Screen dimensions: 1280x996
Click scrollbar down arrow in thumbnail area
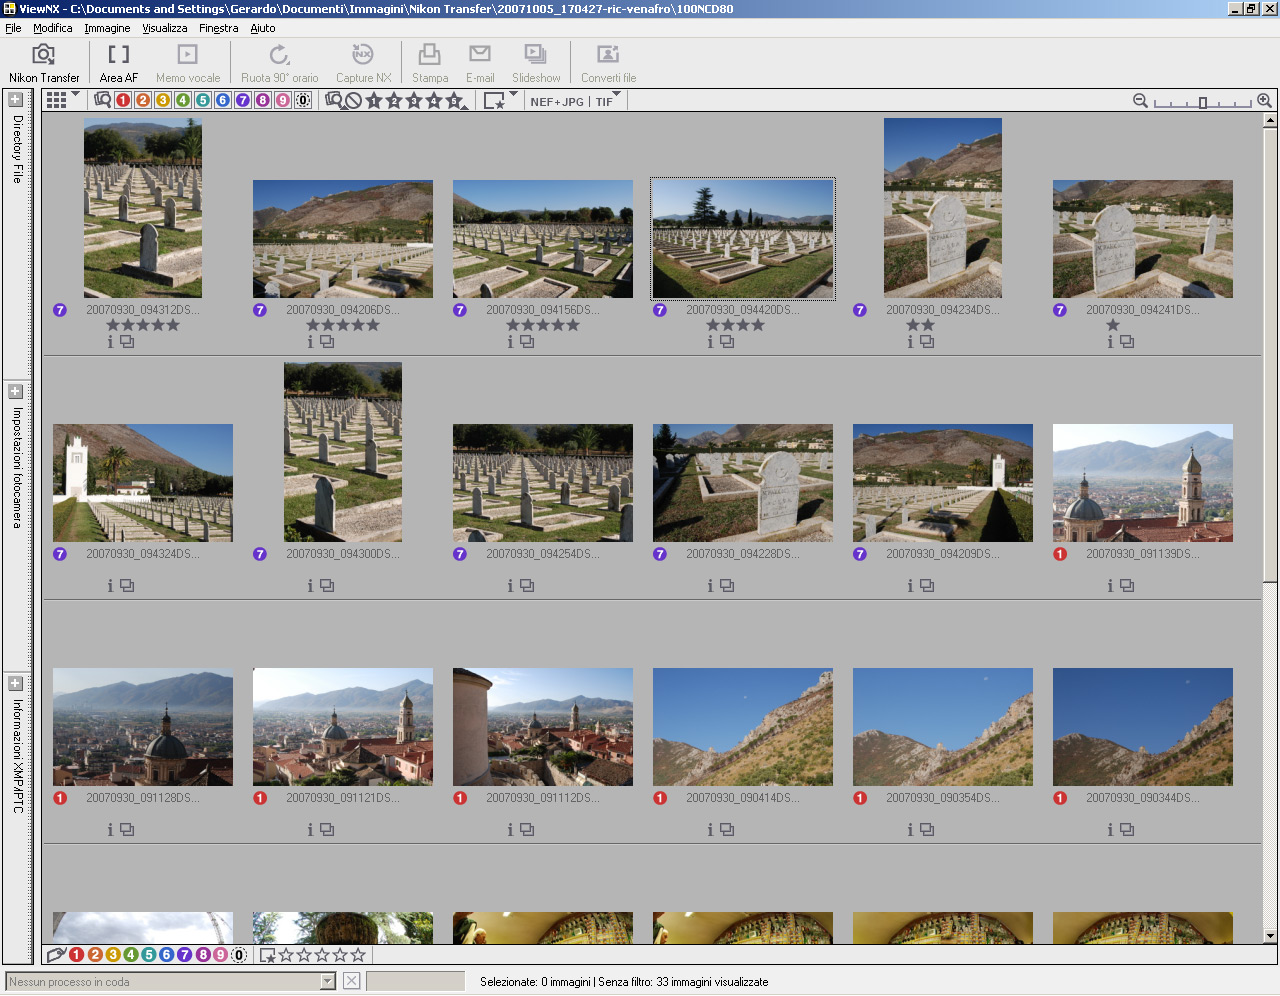tap(1270, 936)
